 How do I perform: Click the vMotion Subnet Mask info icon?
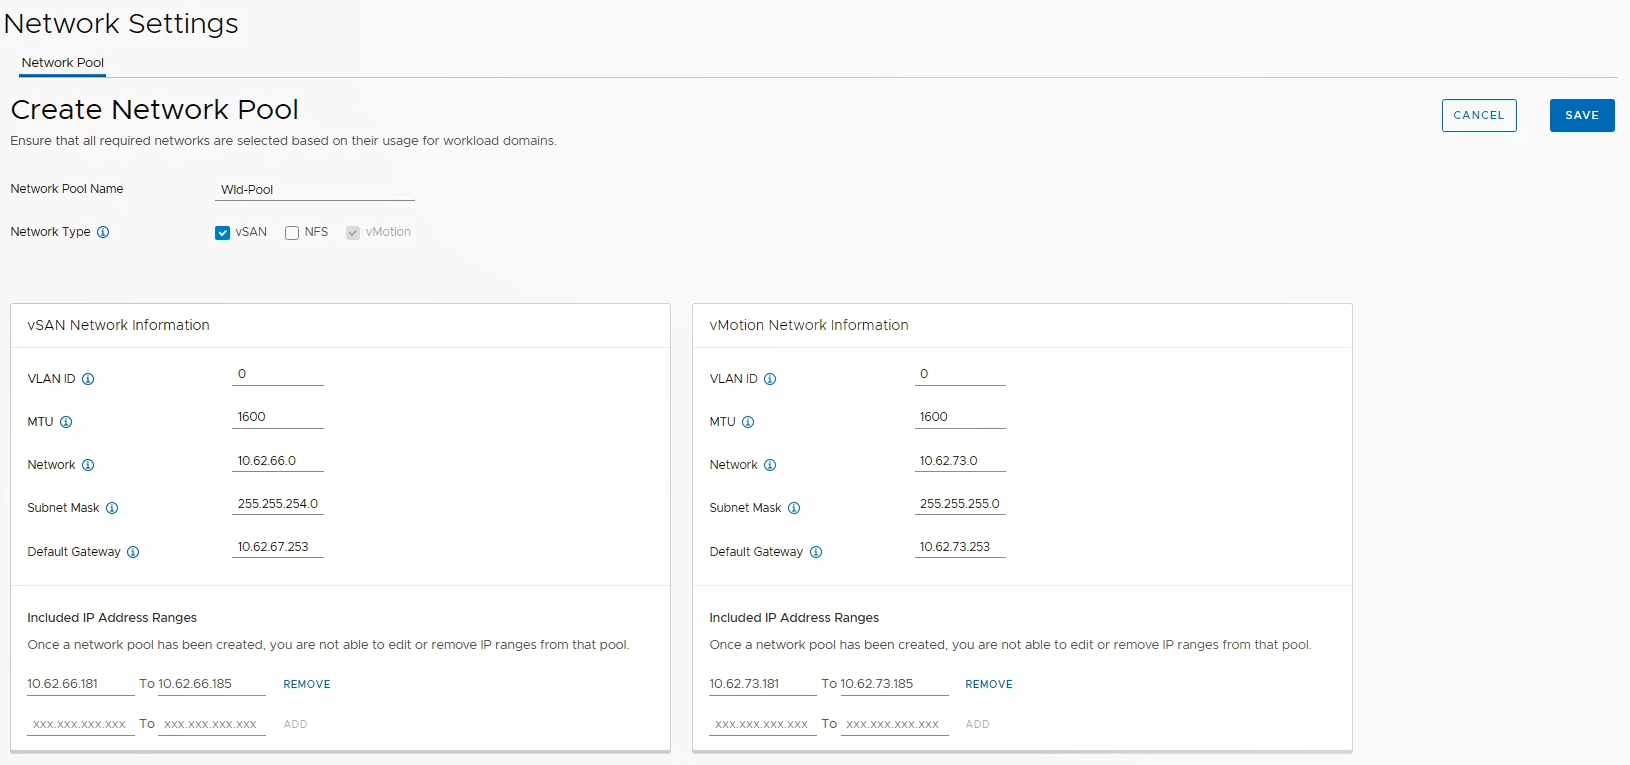[x=794, y=508]
